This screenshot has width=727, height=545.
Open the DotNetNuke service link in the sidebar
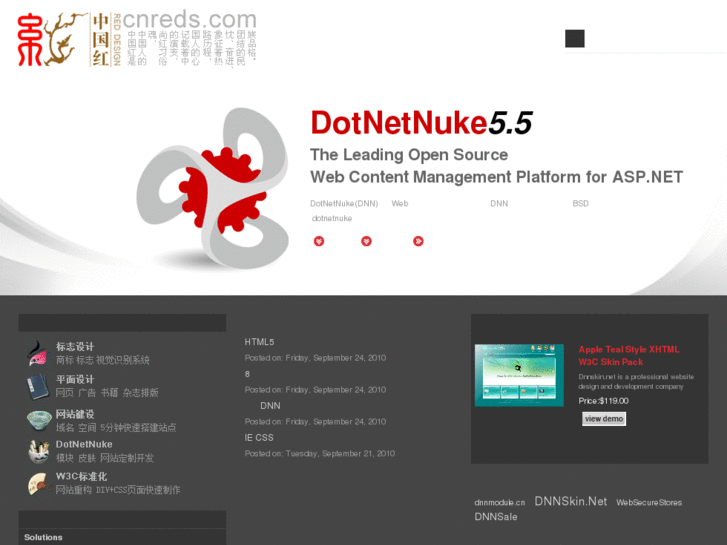(84, 444)
